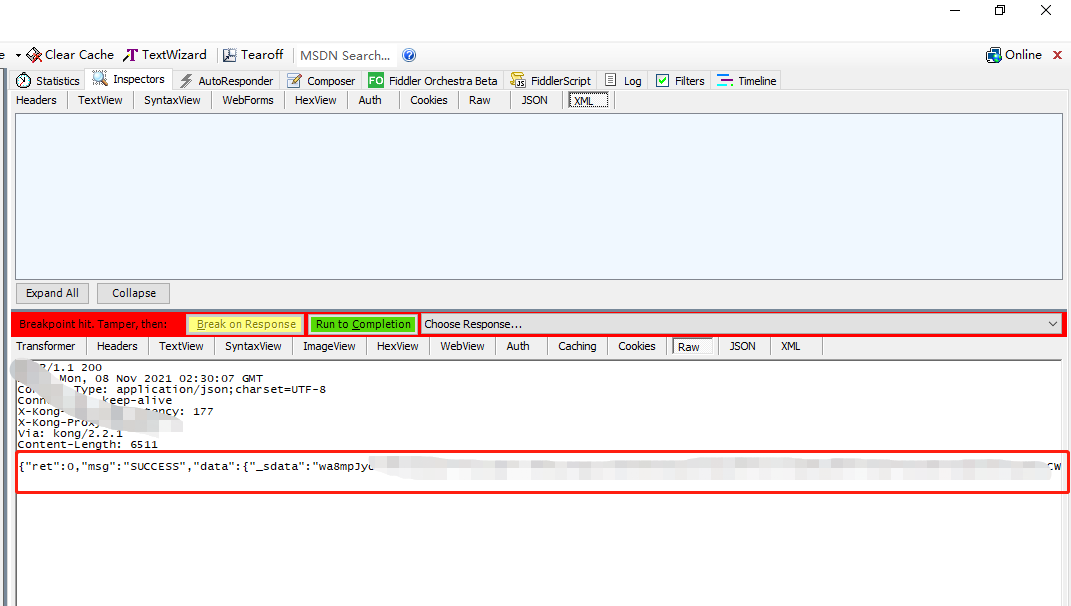Screen dimensions: 1071x606
Task: Select the Caching response tab
Action: pos(577,346)
